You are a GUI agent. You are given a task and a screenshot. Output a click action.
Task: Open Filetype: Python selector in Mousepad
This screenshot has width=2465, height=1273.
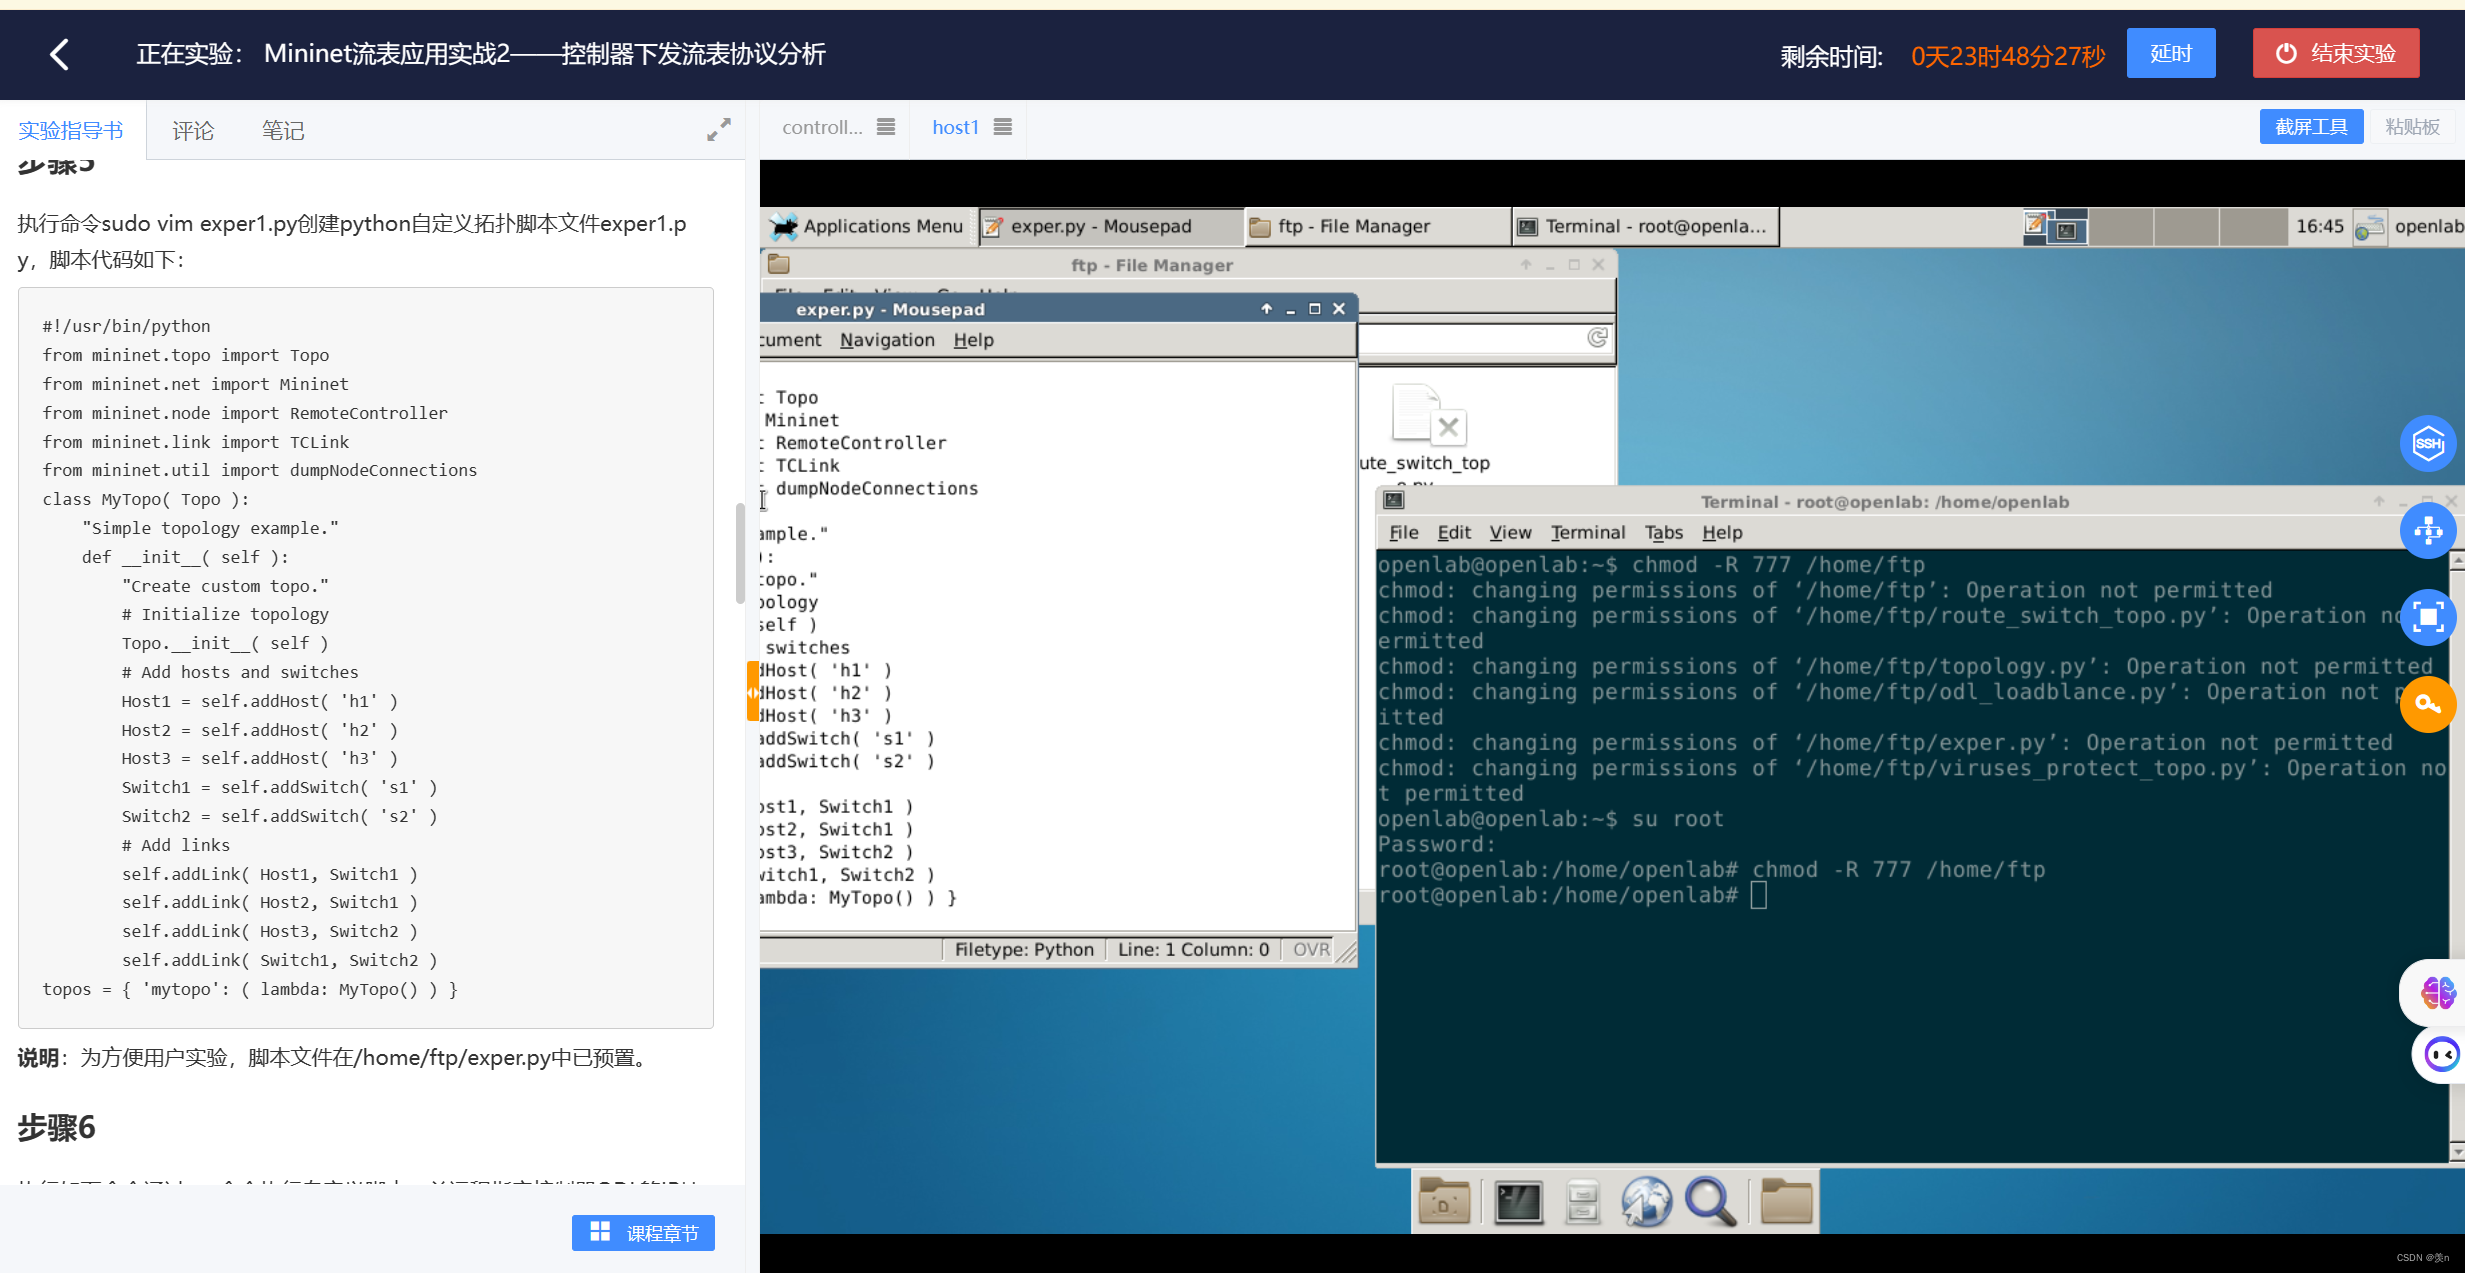[x=1024, y=949]
